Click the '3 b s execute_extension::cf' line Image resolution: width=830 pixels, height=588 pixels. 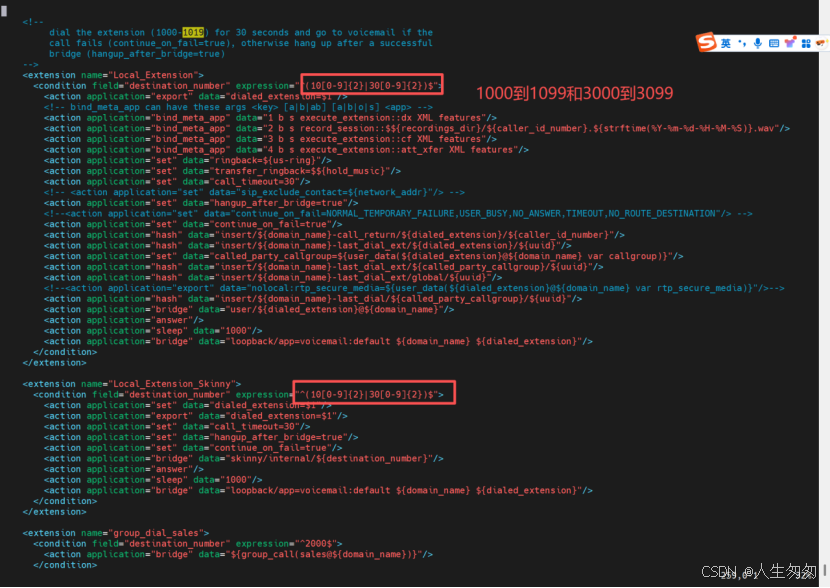click(x=270, y=139)
